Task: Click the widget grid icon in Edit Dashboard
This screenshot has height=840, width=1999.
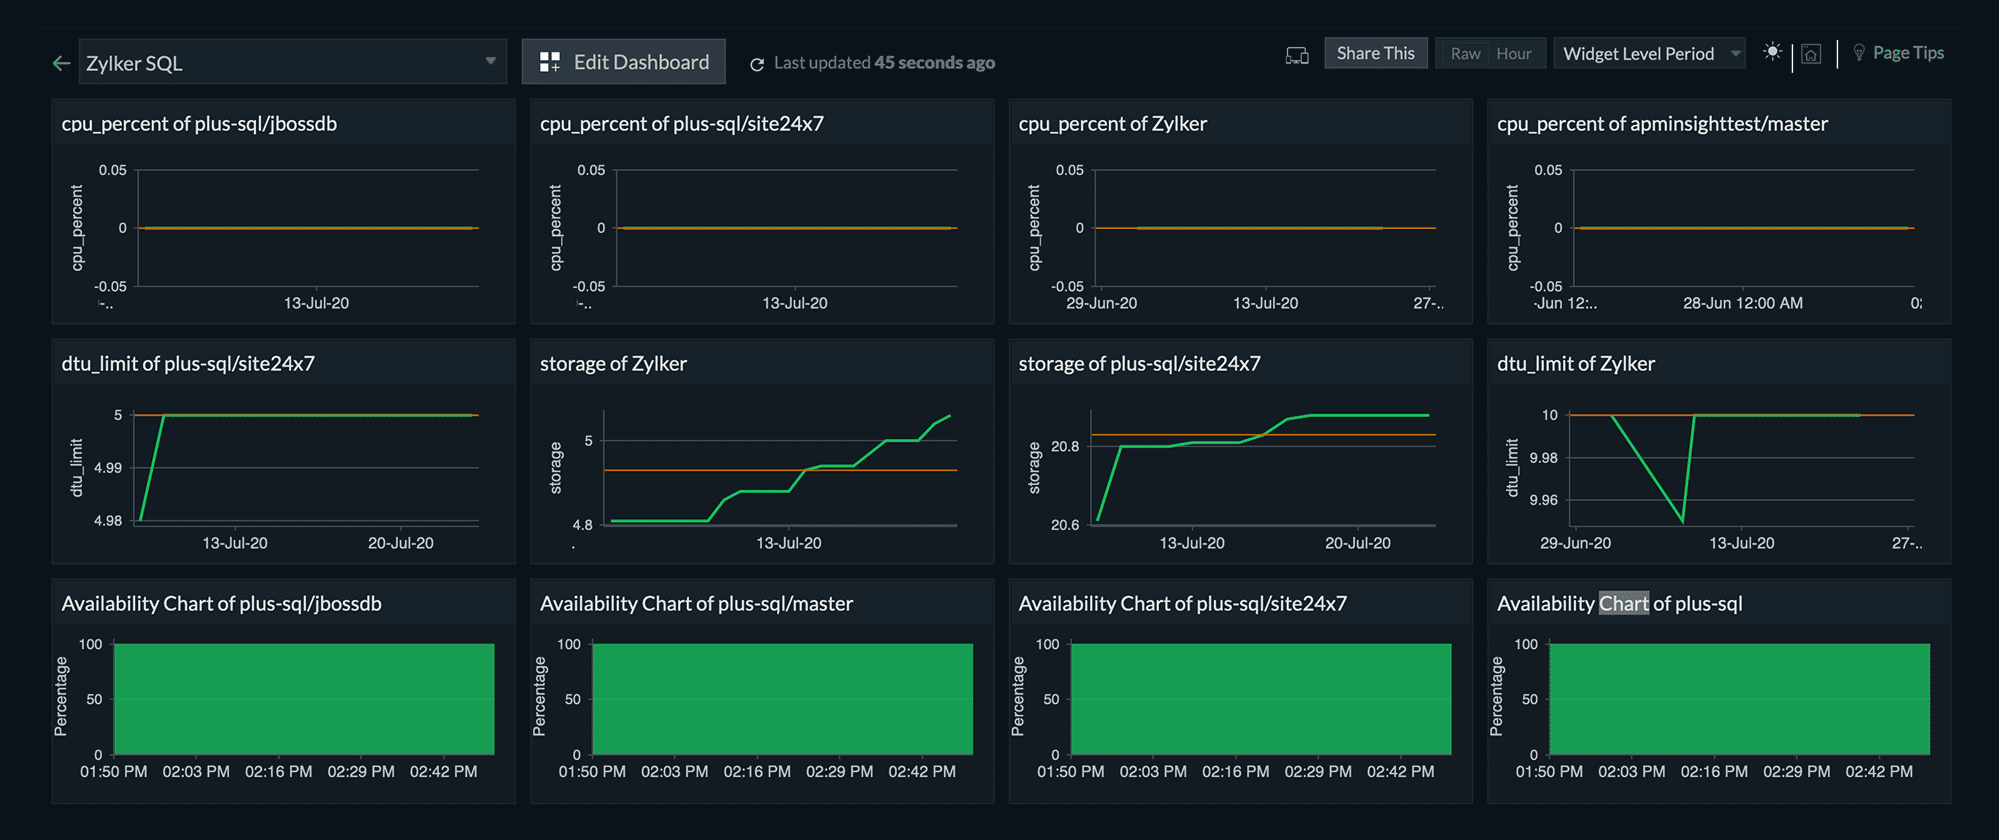Action: click(549, 62)
